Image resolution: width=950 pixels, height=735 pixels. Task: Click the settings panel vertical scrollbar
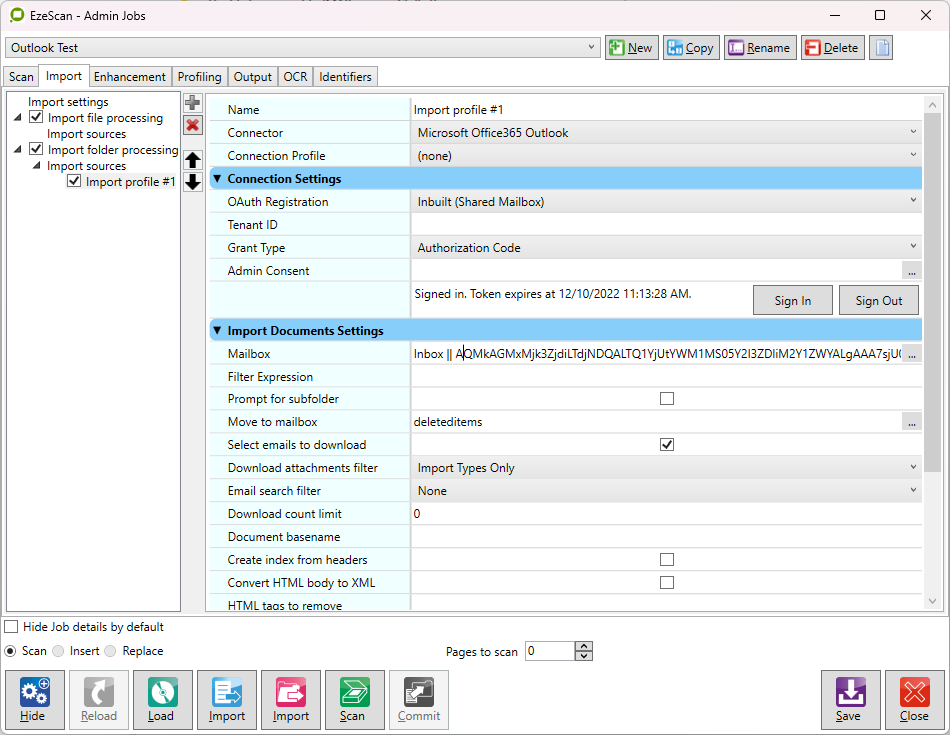point(932,350)
